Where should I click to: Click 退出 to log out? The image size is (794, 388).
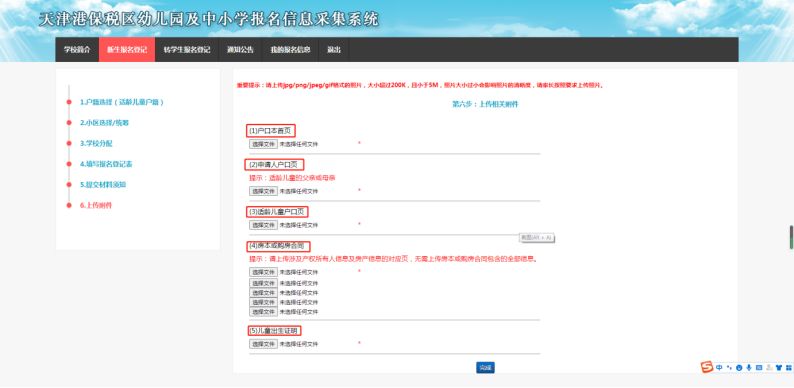tap(333, 50)
